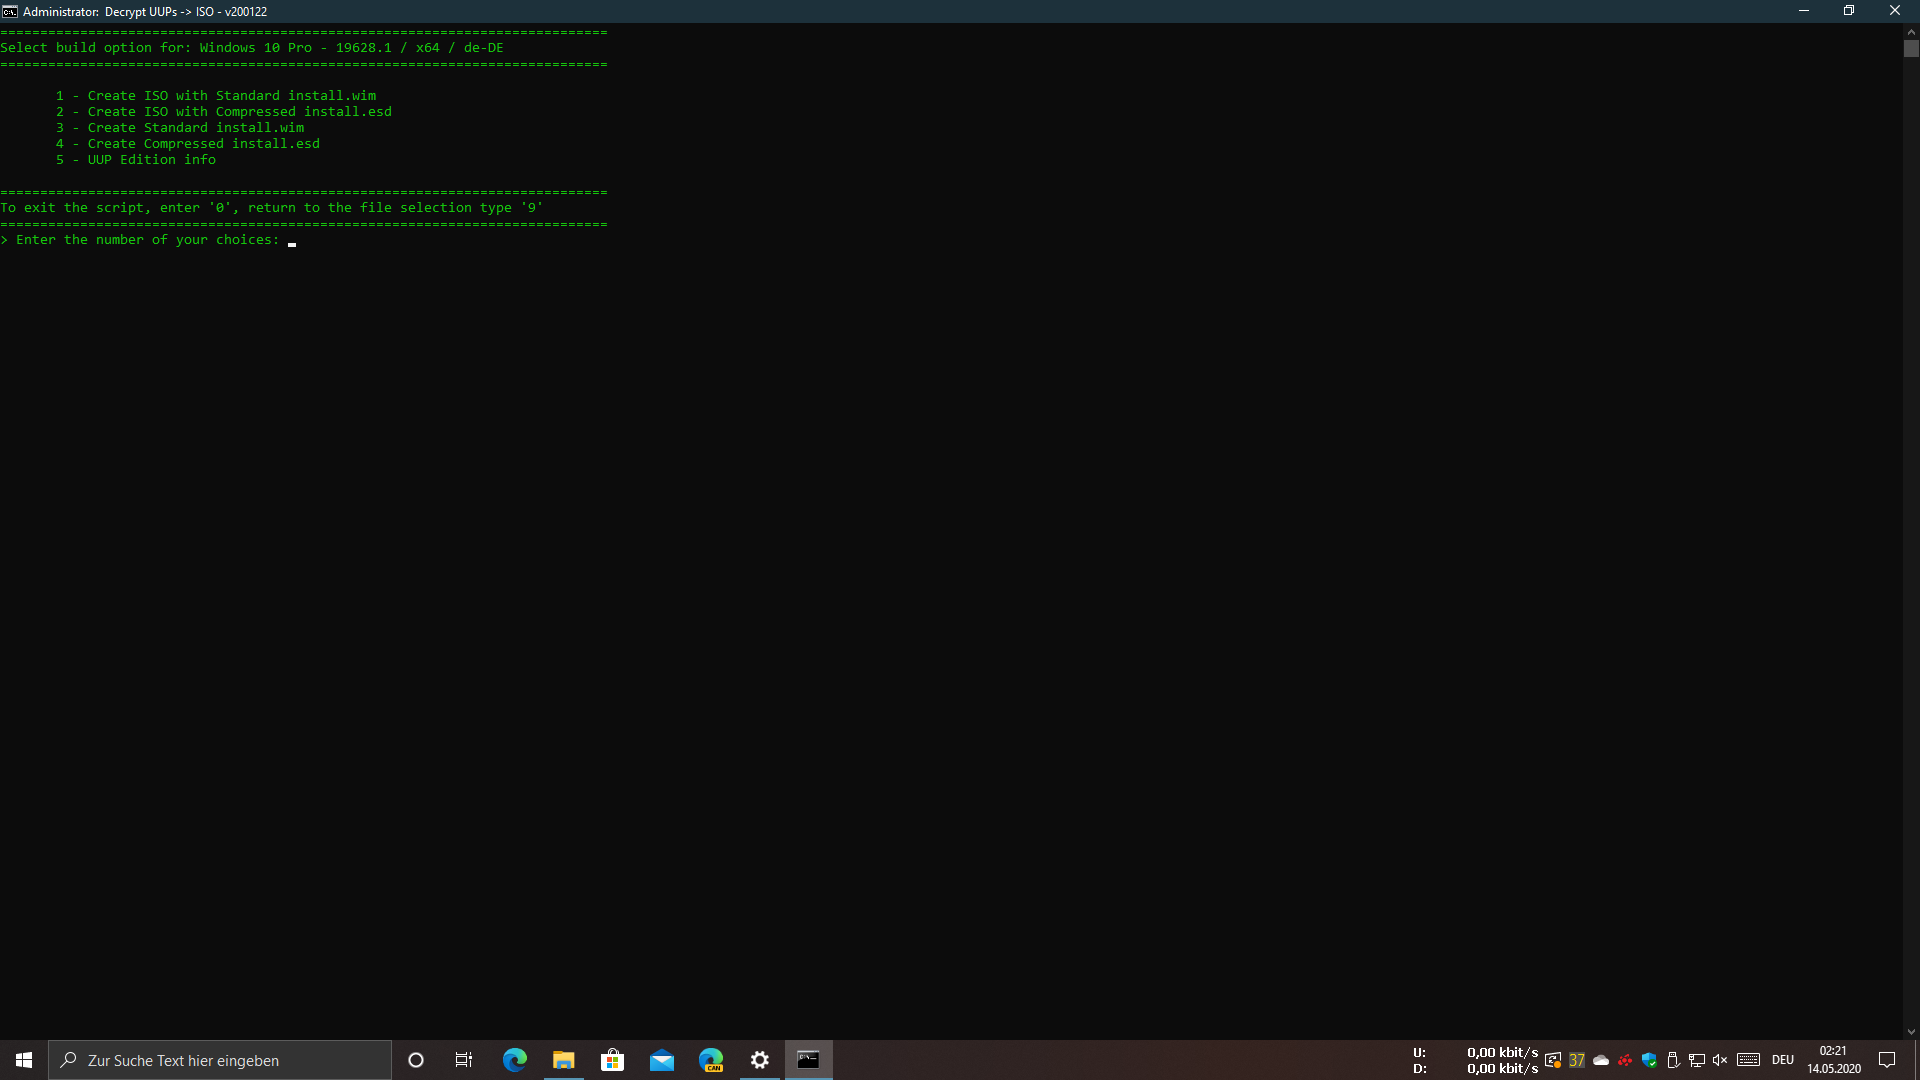This screenshot has width=1920, height=1080.
Task: Open the Mail app on taskbar
Action: (x=661, y=1060)
